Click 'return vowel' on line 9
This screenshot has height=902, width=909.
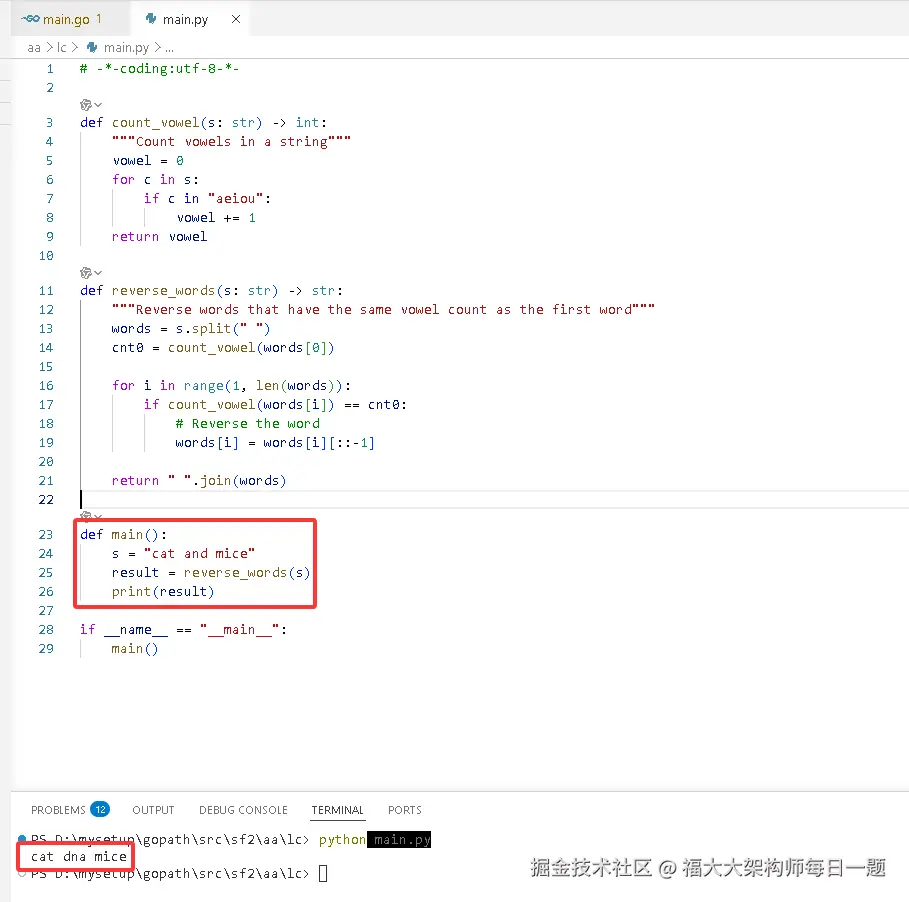159,237
